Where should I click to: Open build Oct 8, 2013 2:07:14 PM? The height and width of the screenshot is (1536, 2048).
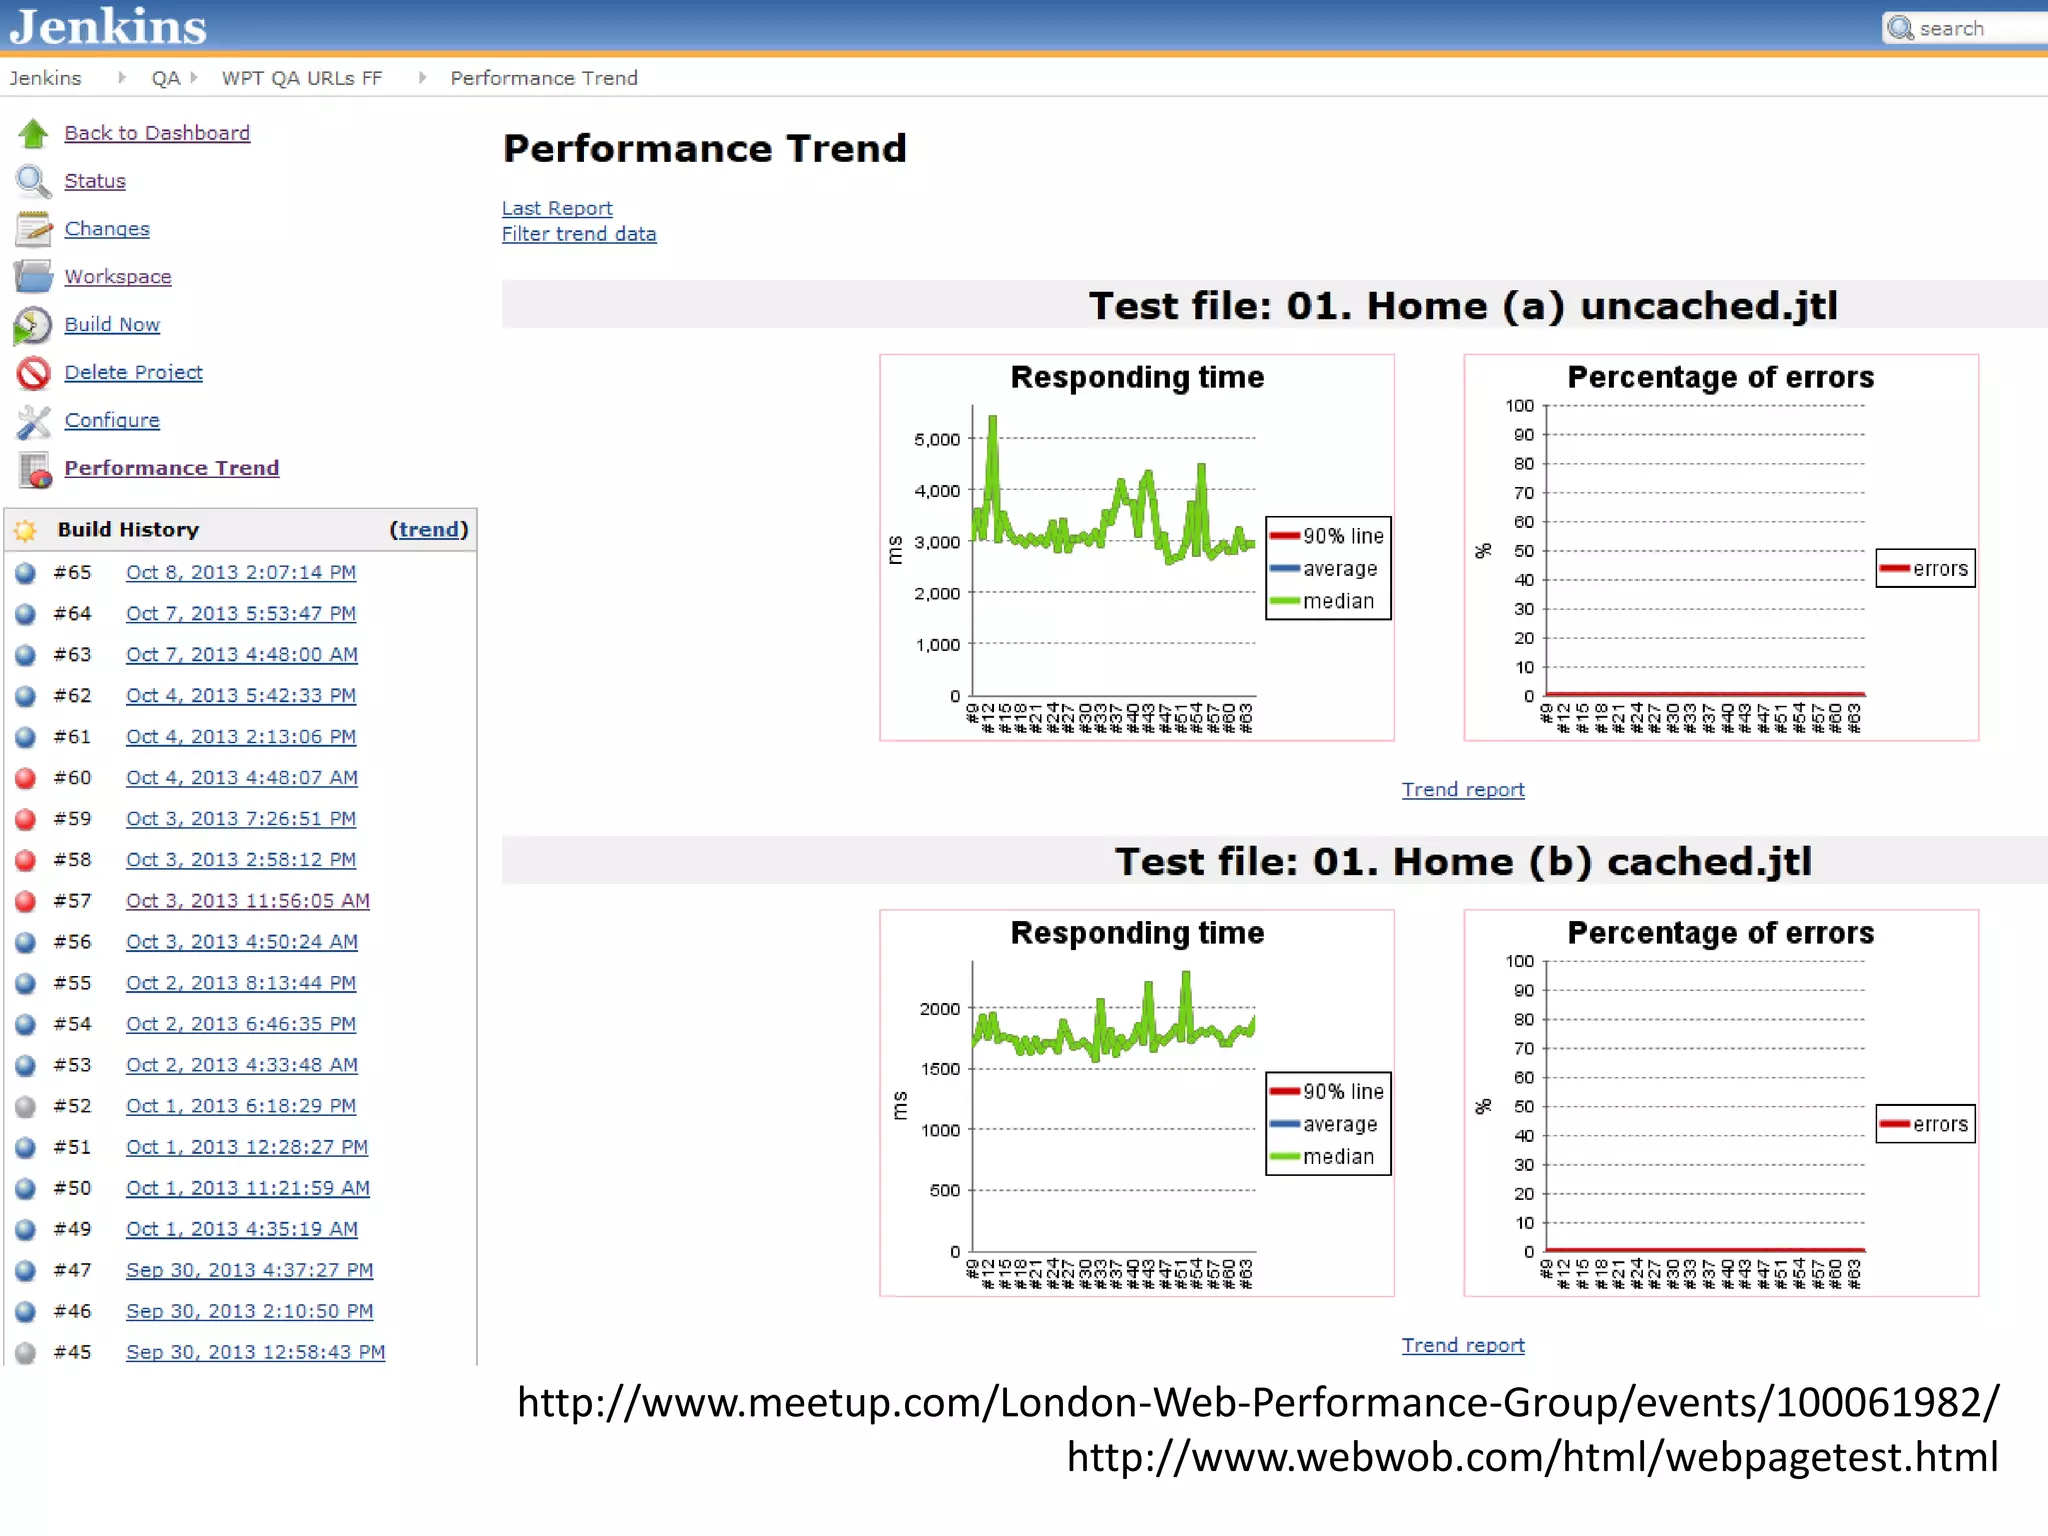coord(241,573)
